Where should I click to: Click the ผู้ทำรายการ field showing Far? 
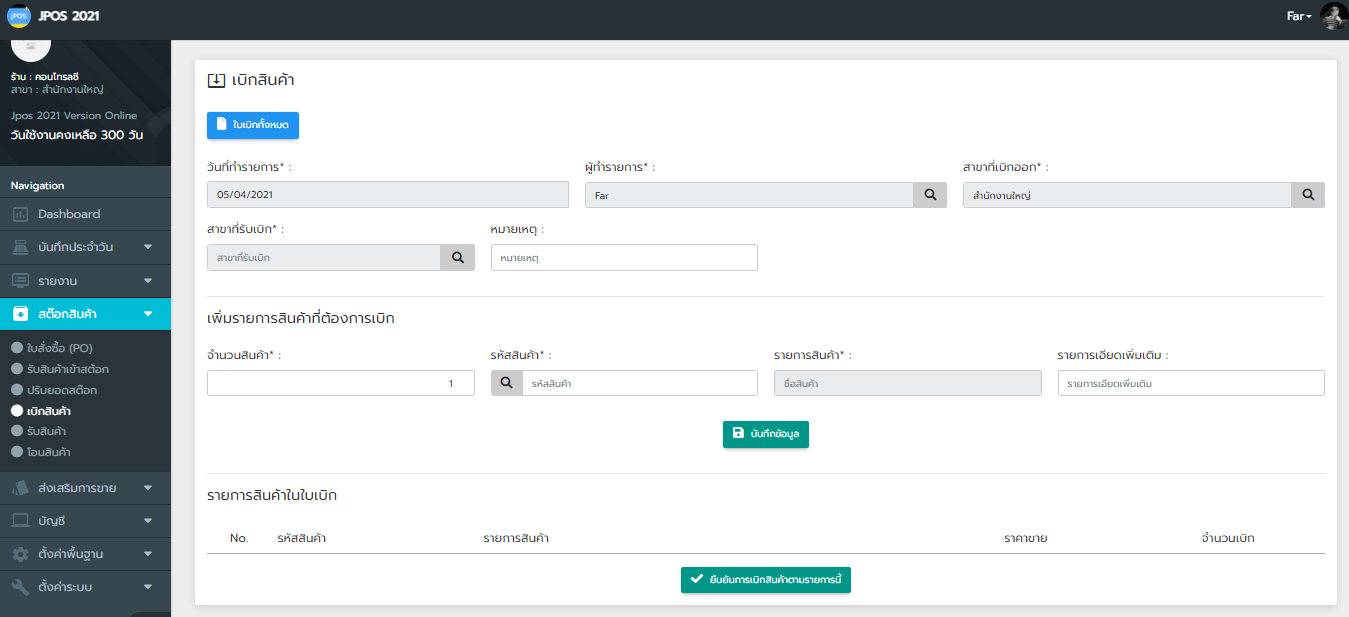[749, 195]
